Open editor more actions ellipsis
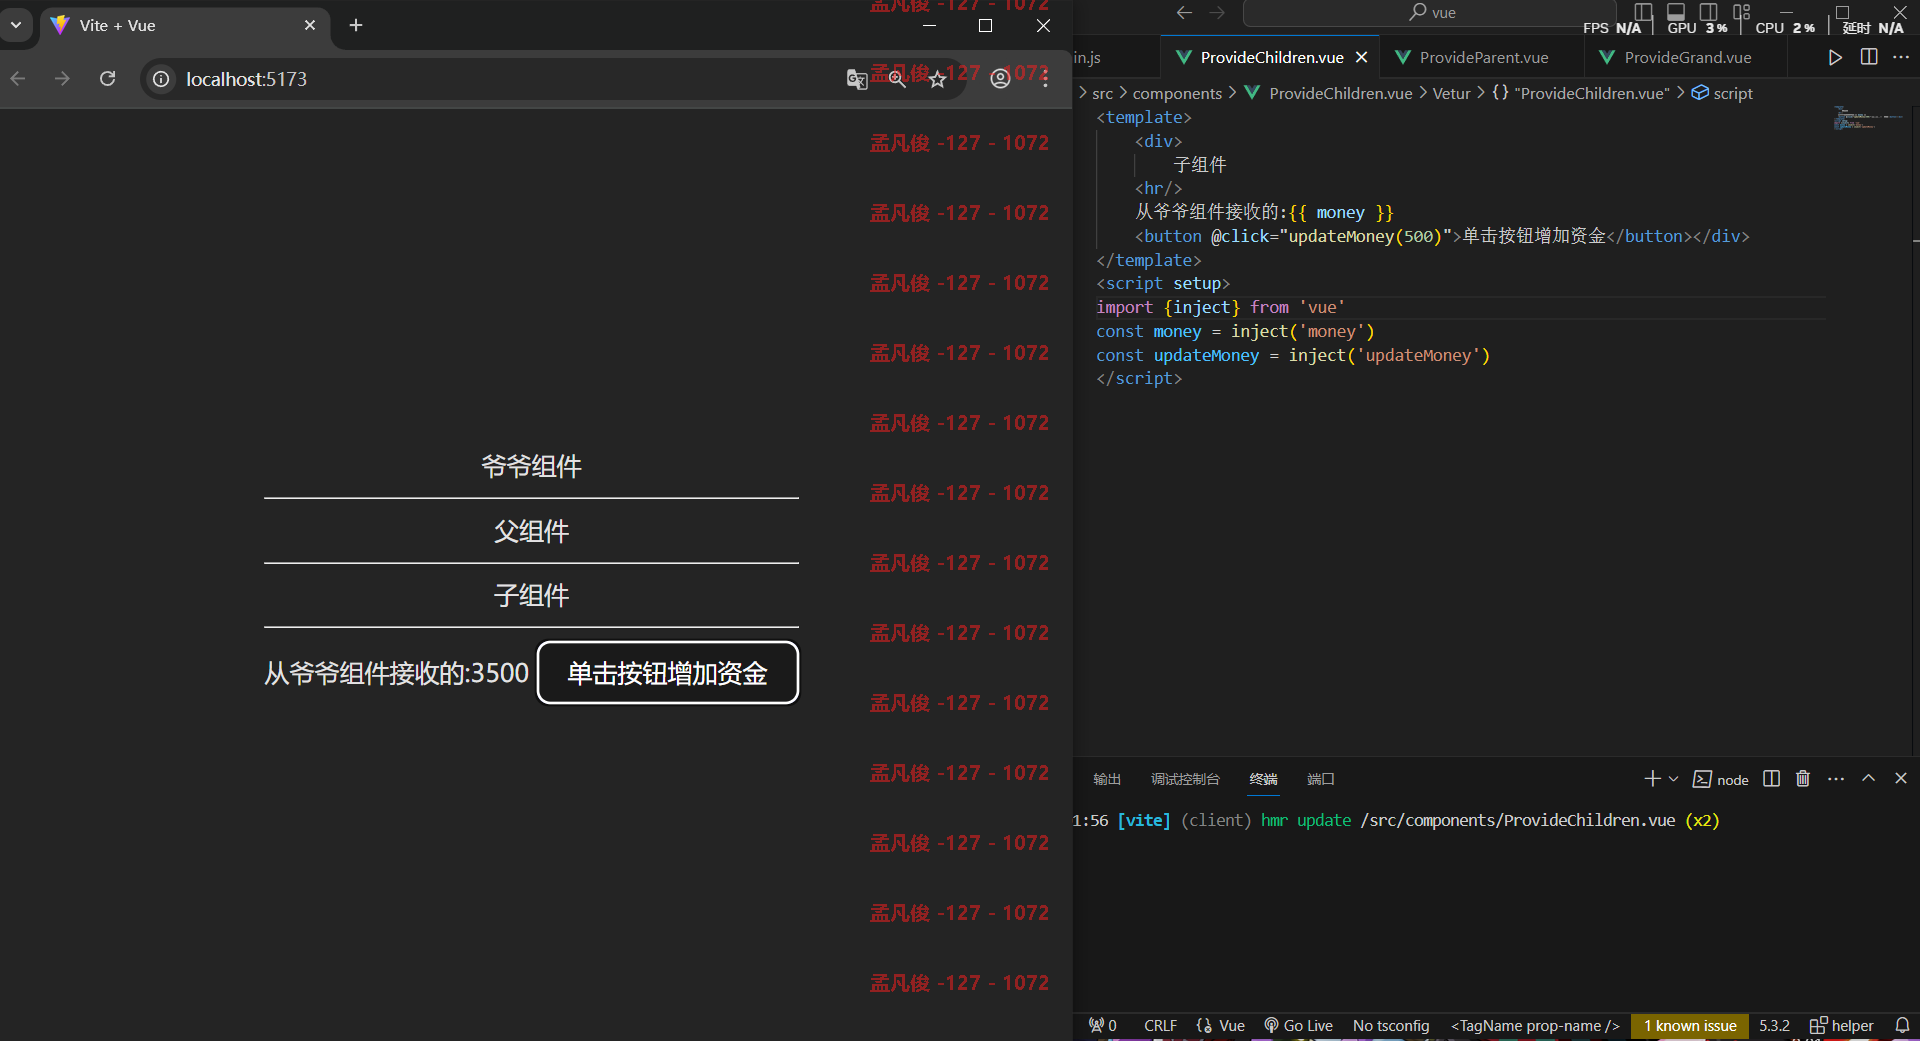This screenshot has height=1041, width=1920. (1901, 57)
